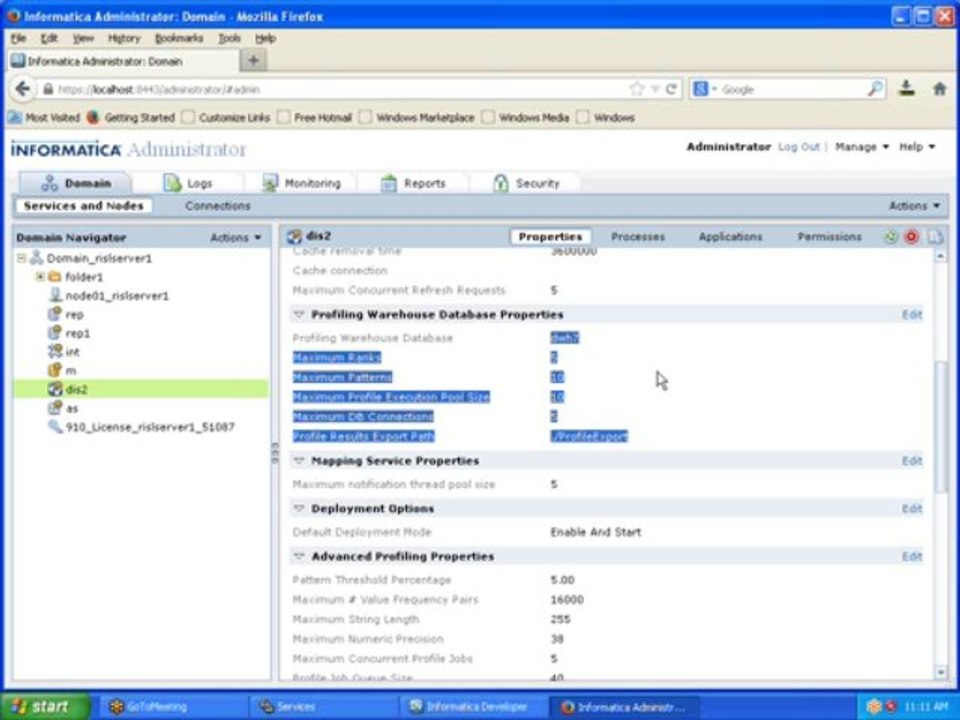Screen dimensions: 960x720
Task: Select the m service icon in navigator
Action: pyautogui.click(x=55, y=370)
